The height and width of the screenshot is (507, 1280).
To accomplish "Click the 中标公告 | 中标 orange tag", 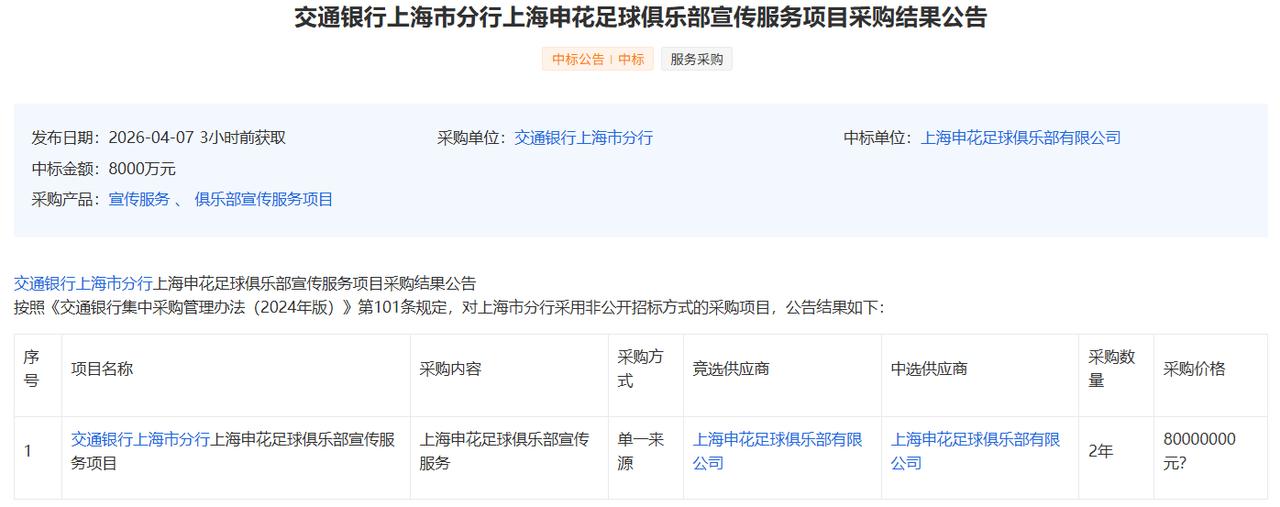I will click(x=597, y=59).
